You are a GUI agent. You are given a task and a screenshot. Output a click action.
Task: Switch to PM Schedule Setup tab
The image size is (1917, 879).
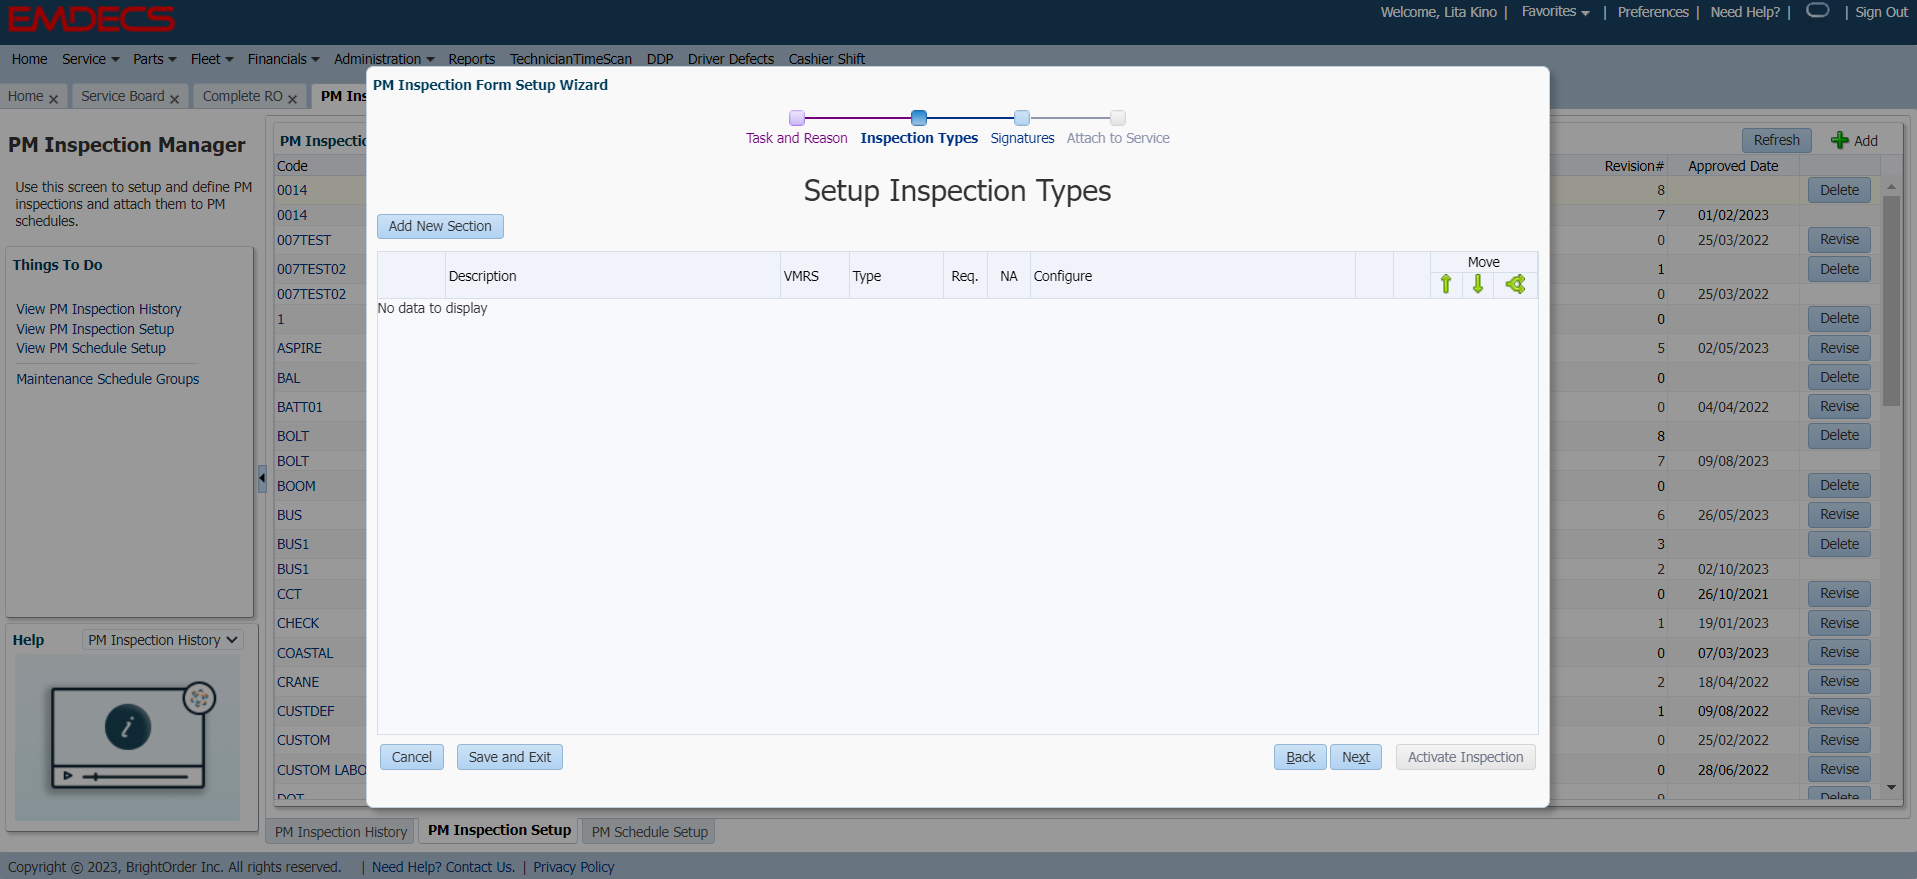coord(649,832)
